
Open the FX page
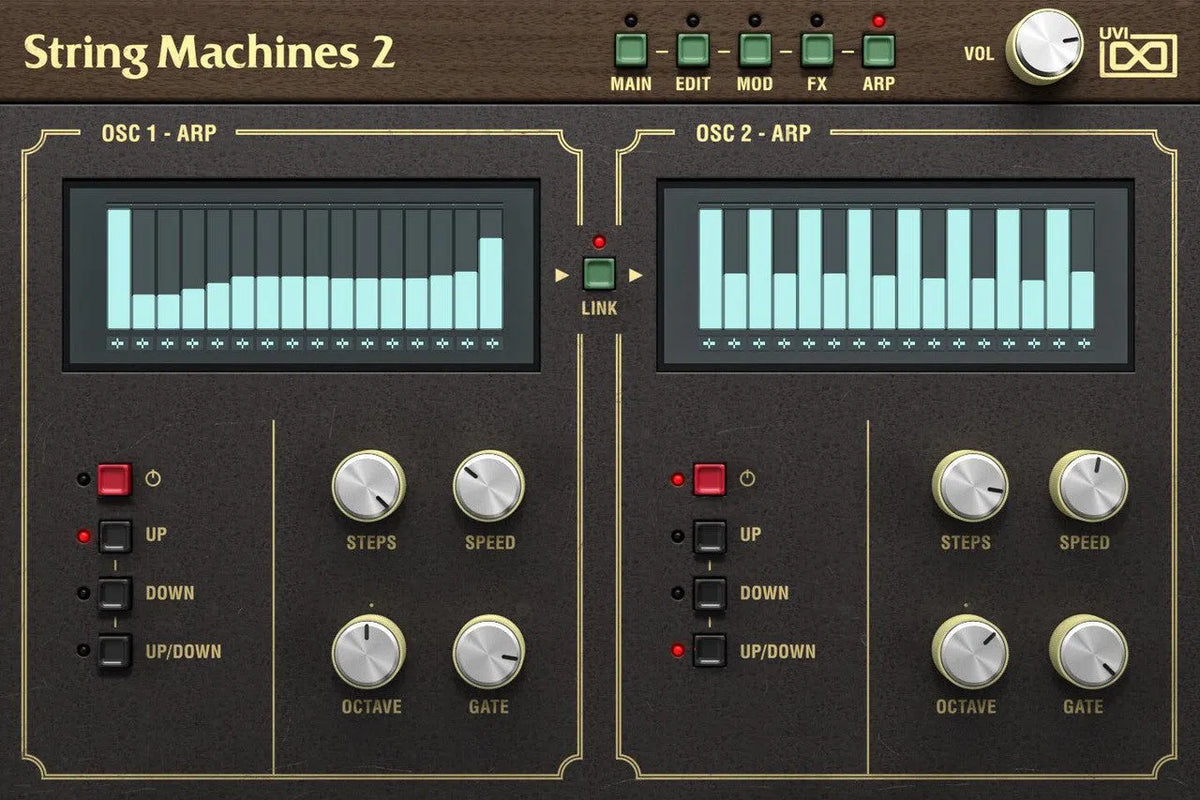point(816,47)
